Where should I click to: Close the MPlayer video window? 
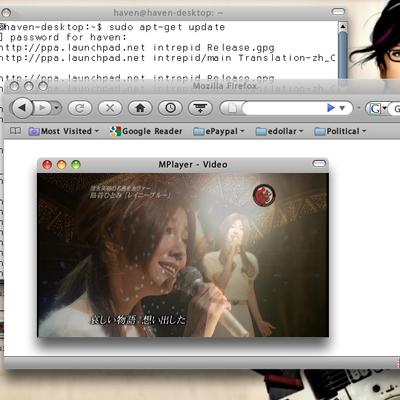47,164
